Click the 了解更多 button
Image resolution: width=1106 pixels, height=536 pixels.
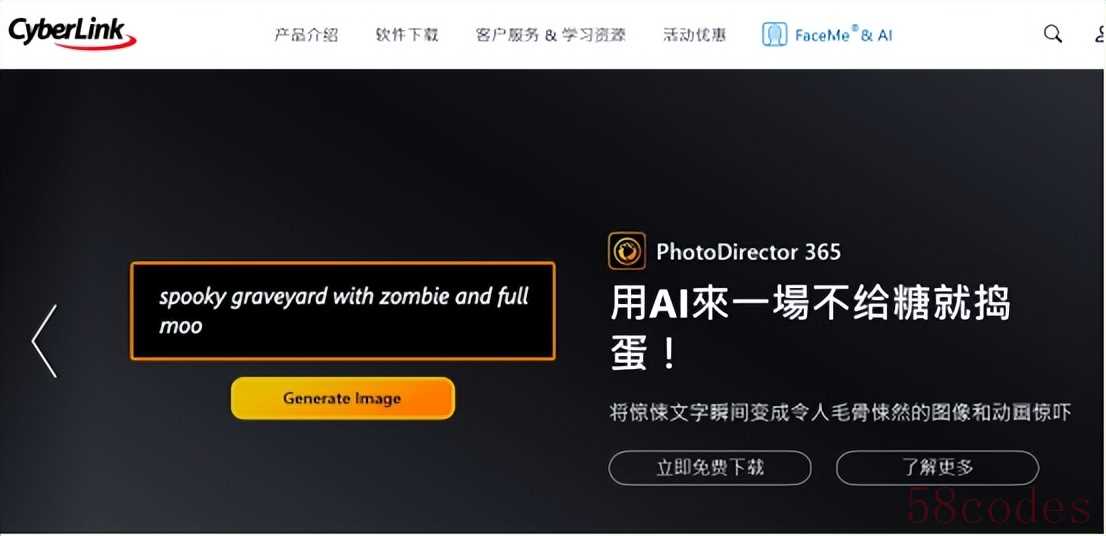point(937,468)
